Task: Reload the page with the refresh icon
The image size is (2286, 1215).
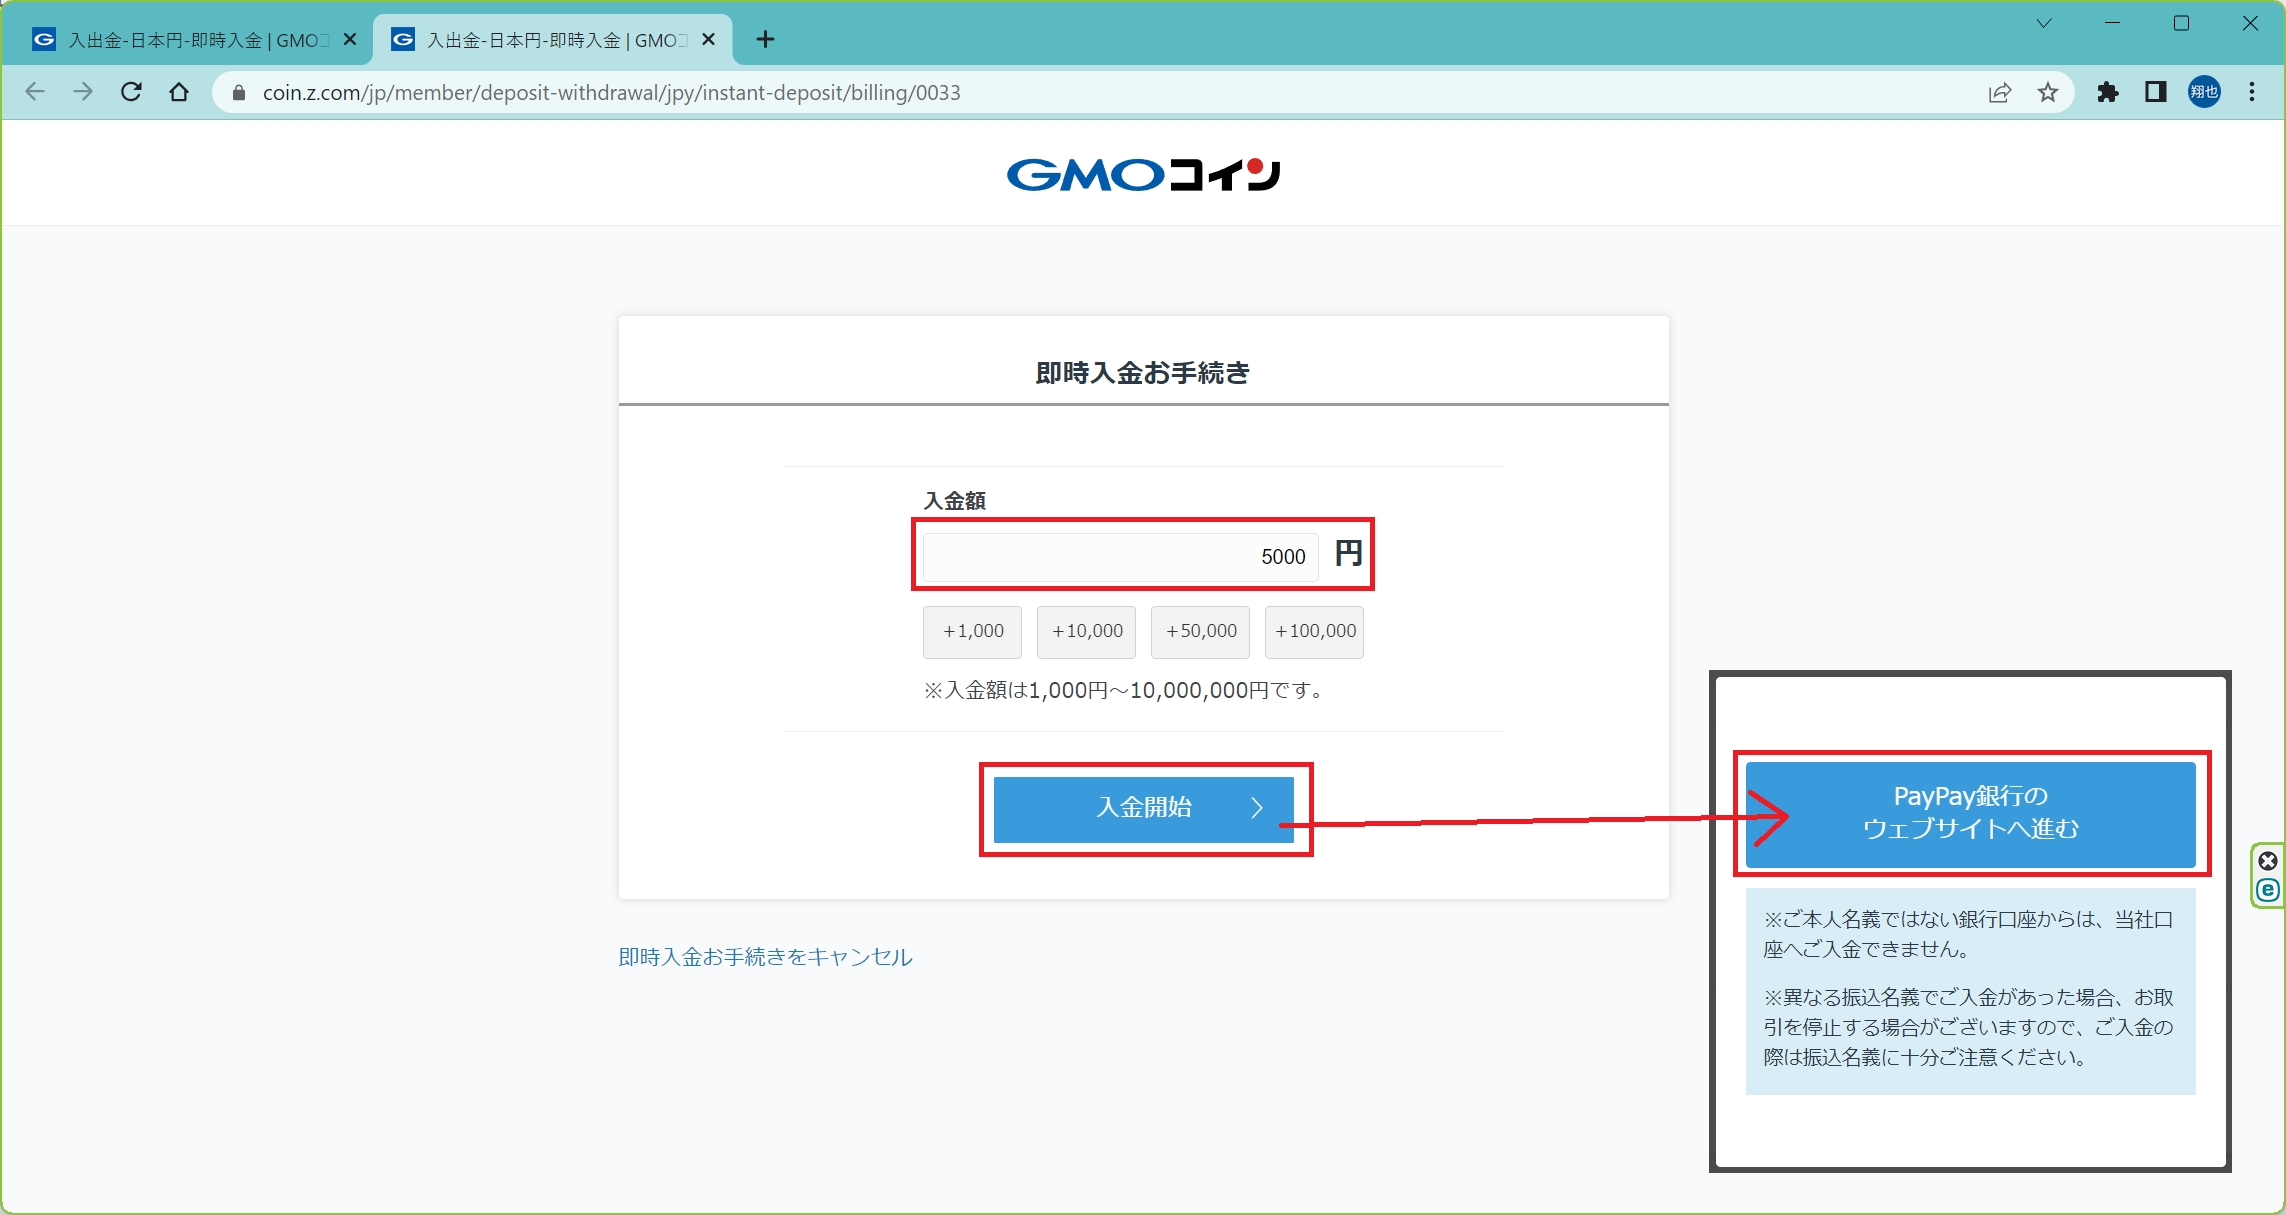Action: (x=131, y=92)
